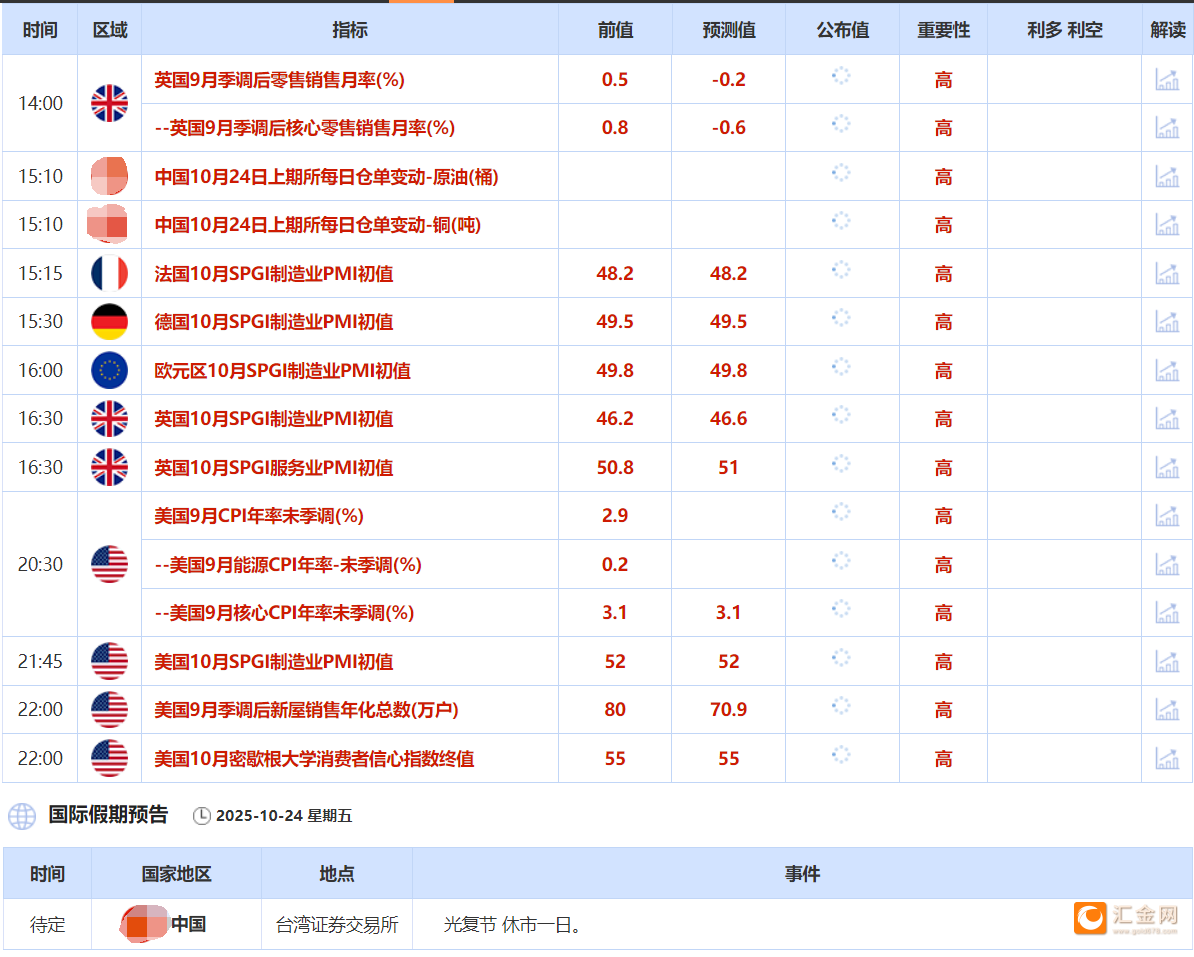Click the chart icon on the new home sales row
The width and height of the screenshot is (1194, 957).
[1167, 709]
